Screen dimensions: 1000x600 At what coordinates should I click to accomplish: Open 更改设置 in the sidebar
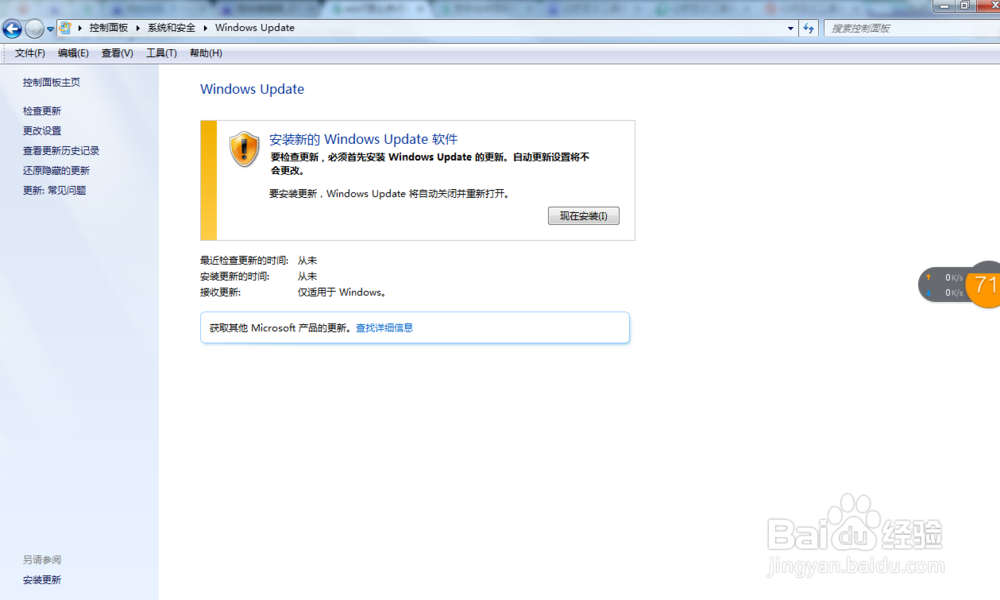[x=42, y=131]
